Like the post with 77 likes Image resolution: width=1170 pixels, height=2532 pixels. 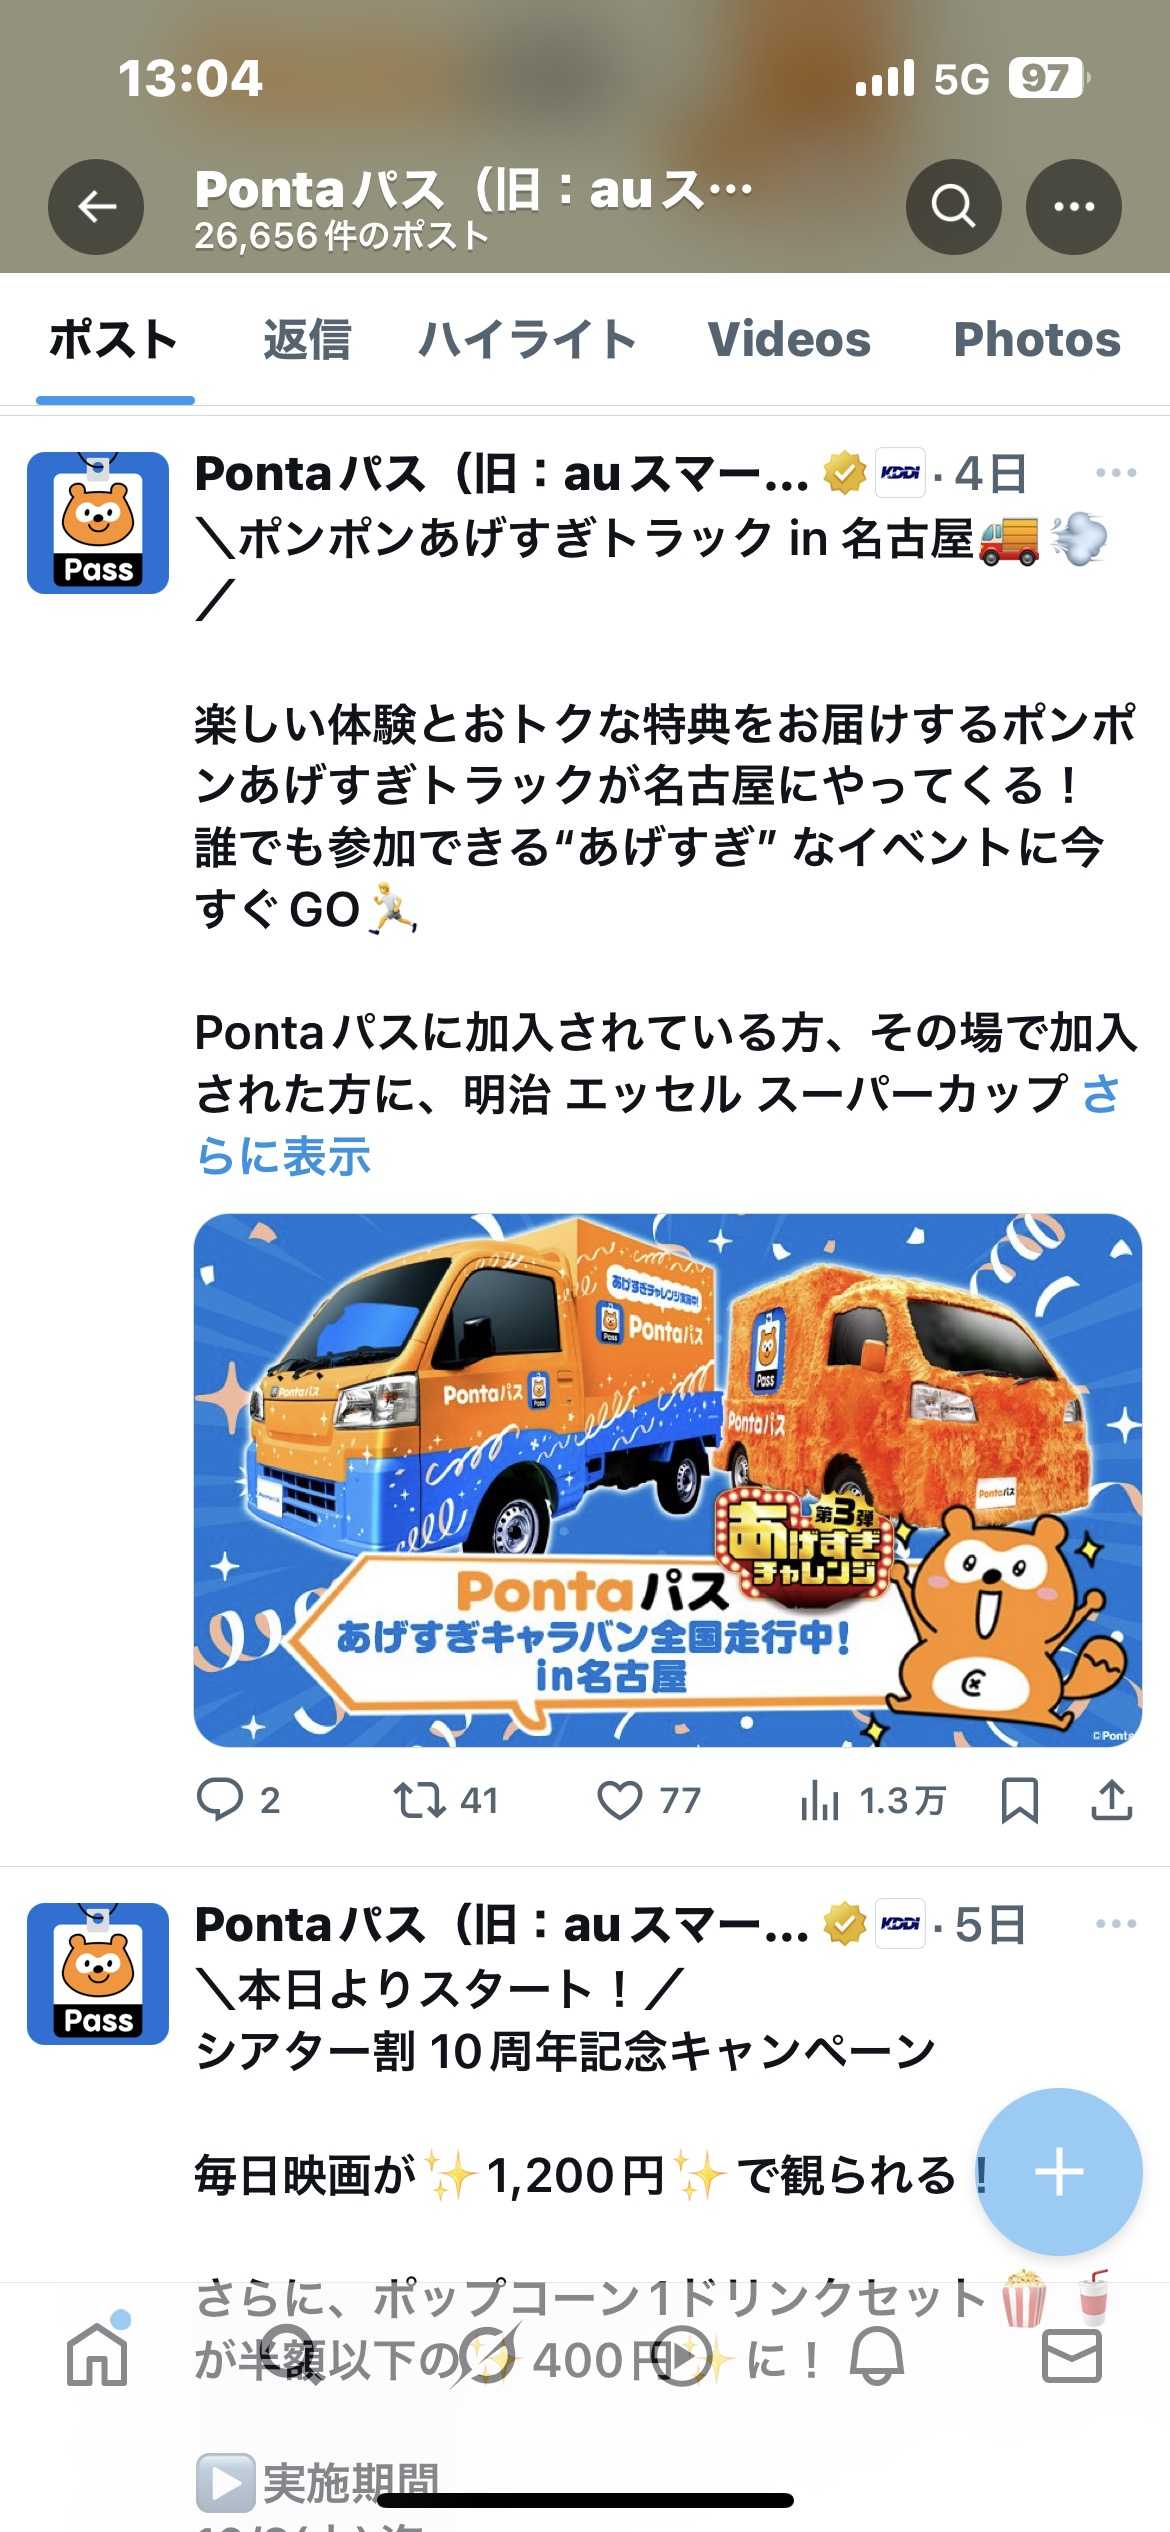(x=648, y=1800)
